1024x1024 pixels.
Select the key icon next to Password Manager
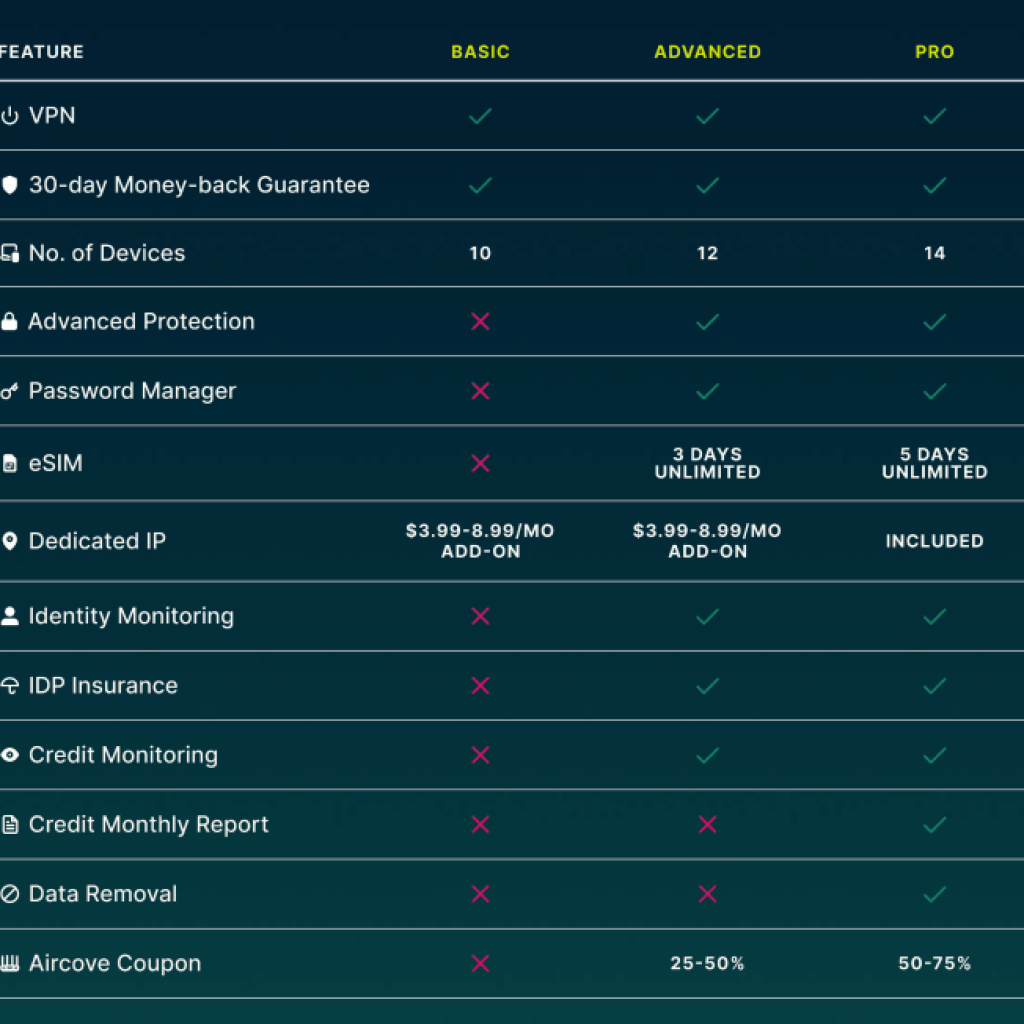coord(11,391)
